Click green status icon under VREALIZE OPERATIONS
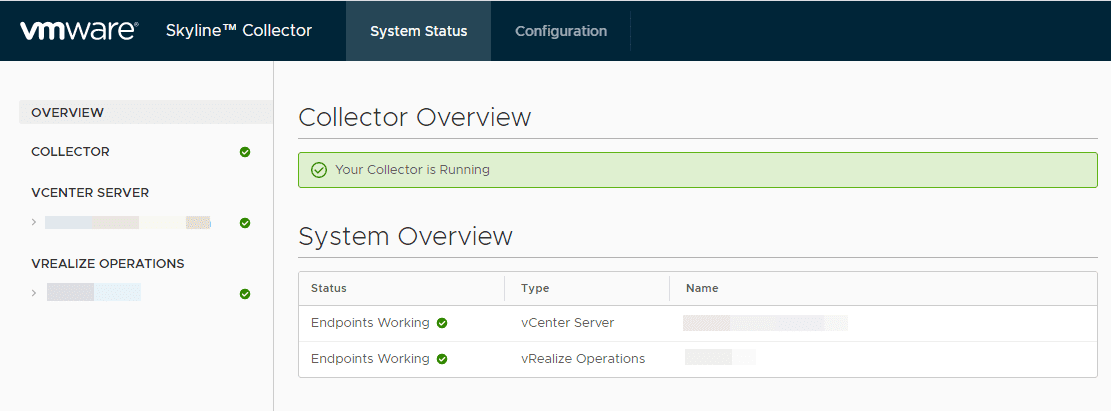The height and width of the screenshot is (411, 1111). (x=245, y=294)
